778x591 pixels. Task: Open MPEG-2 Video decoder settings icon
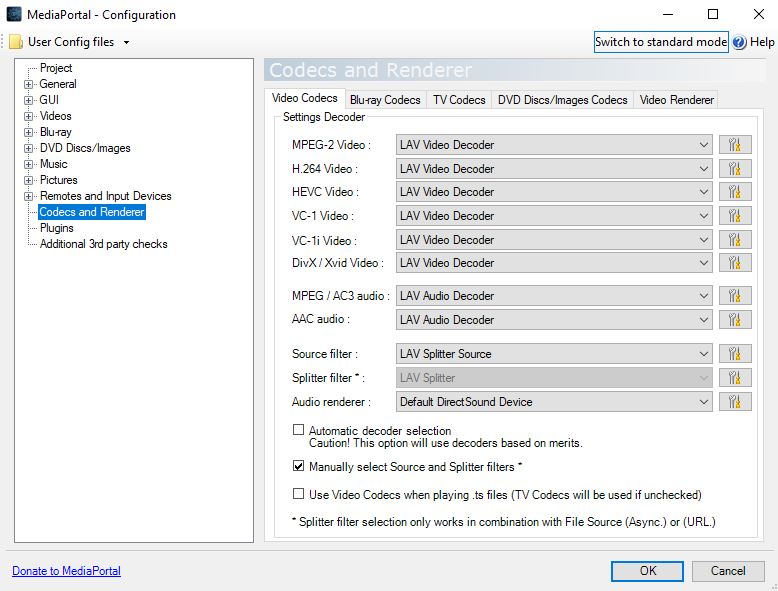pos(735,144)
